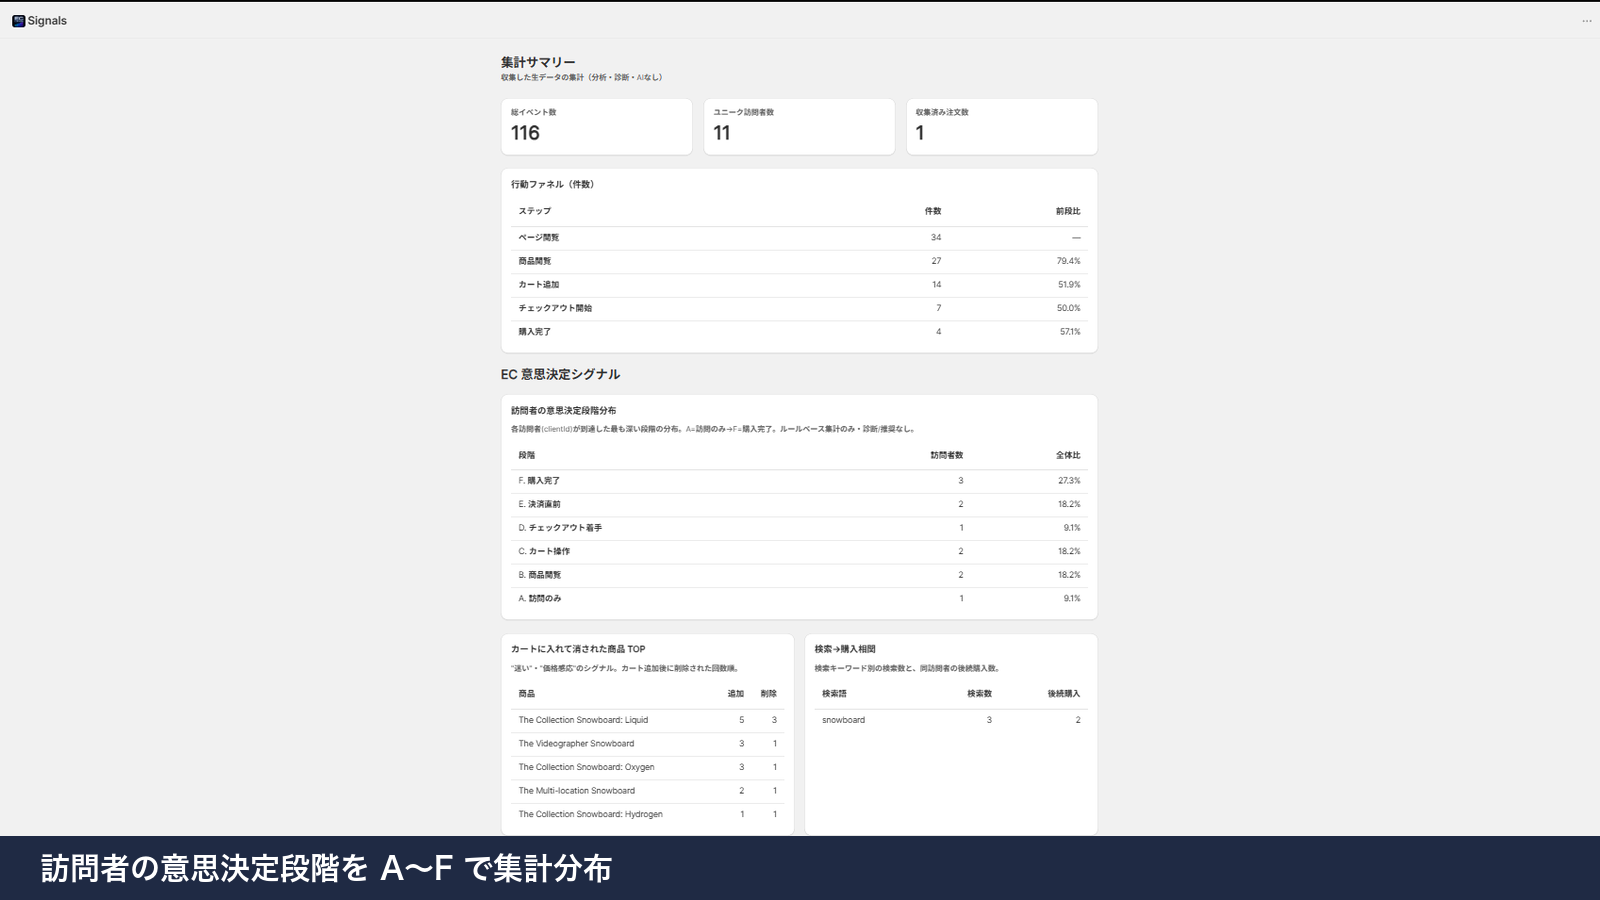Select the E. 決済直前 stage row
Viewport: 1600px width, 900px height.
click(799, 505)
